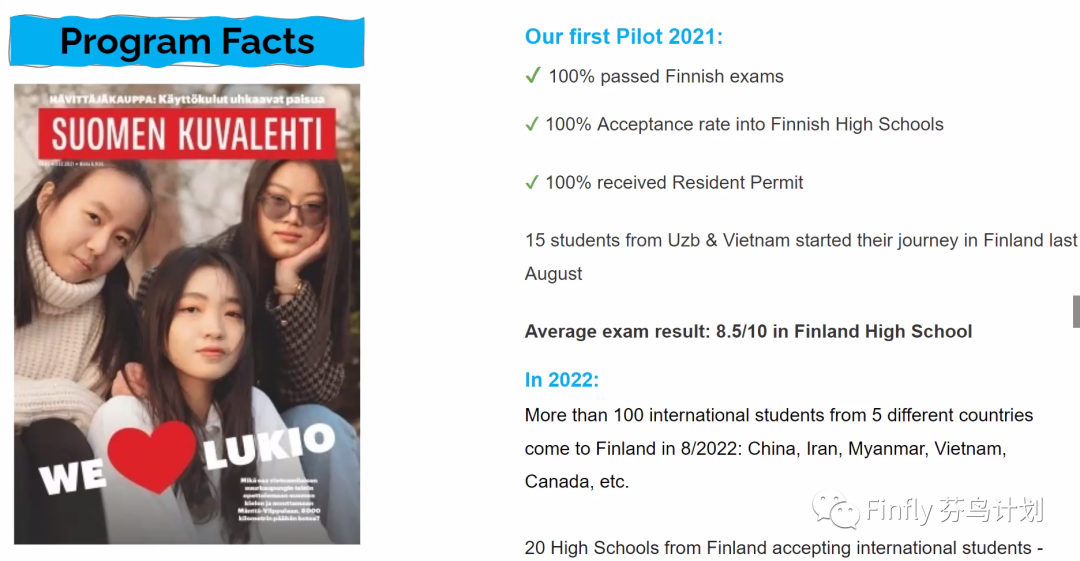The image size is (1080, 561).
Task: Click the 'More than 100 international students' paragraph
Action: pos(779,448)
